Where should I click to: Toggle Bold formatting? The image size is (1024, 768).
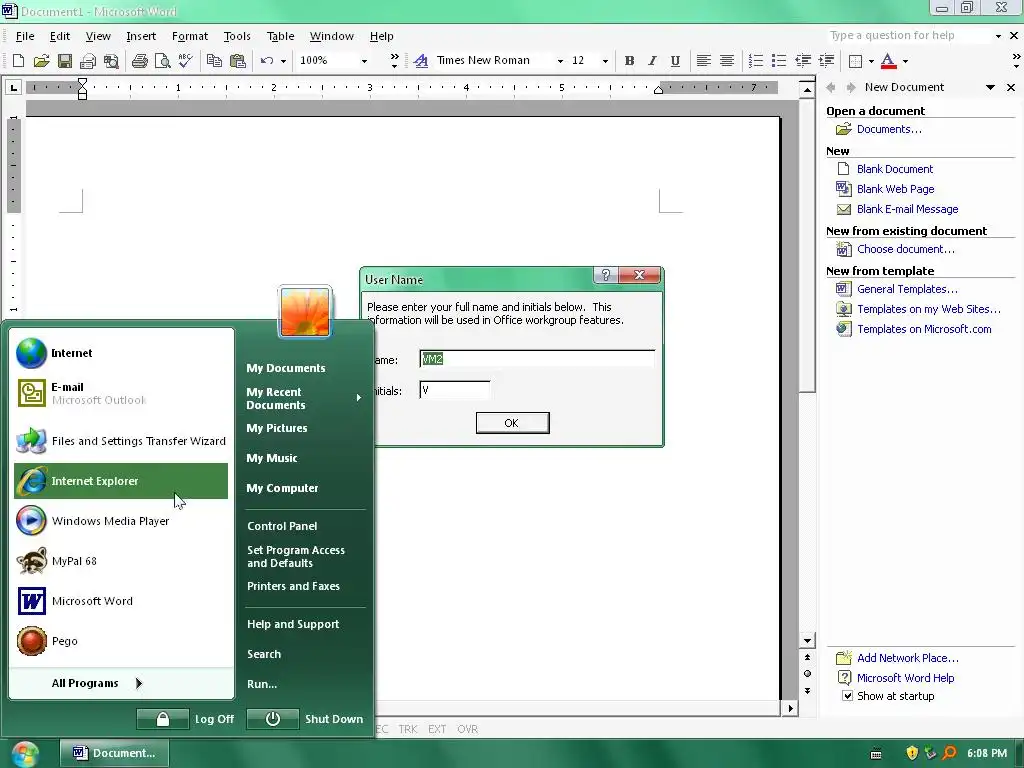coord(629,61)
